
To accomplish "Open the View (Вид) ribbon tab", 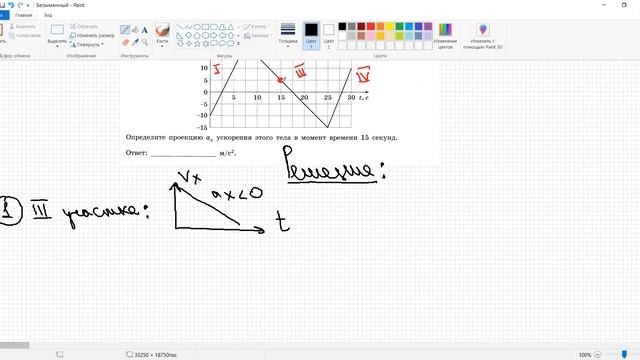I will [48, 15].
